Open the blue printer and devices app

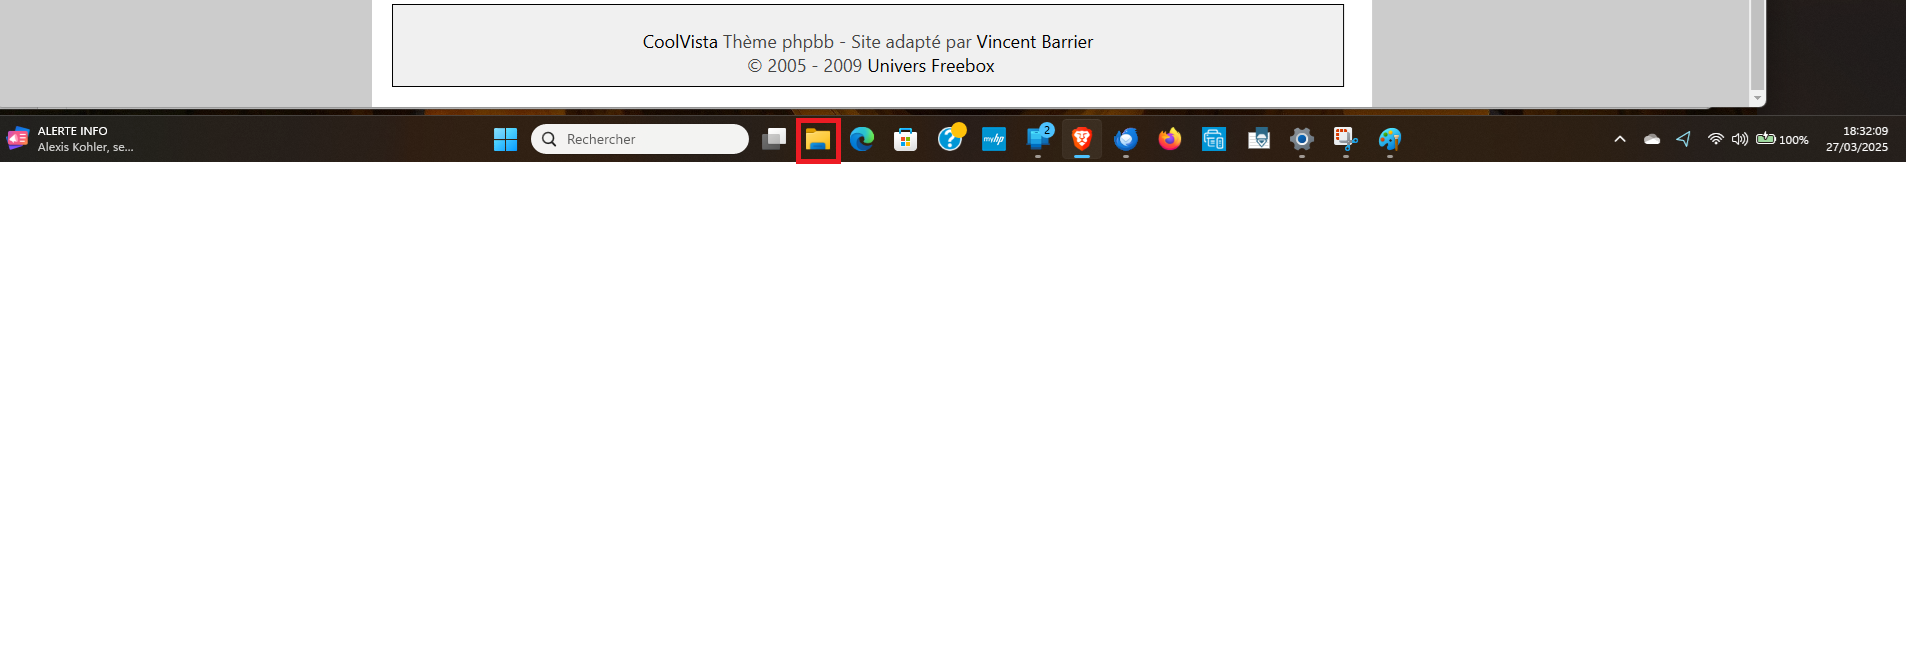click(x=1214, y=139)
